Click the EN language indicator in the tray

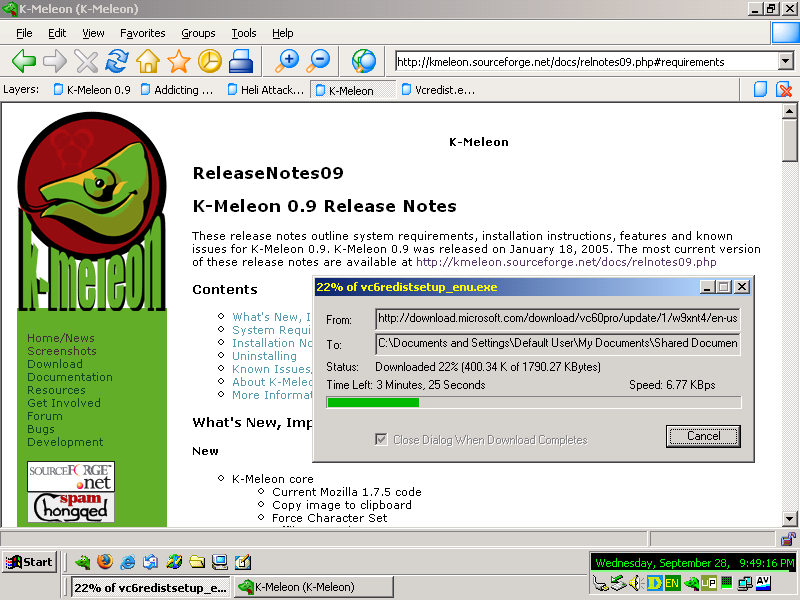(x=672, y=583)
